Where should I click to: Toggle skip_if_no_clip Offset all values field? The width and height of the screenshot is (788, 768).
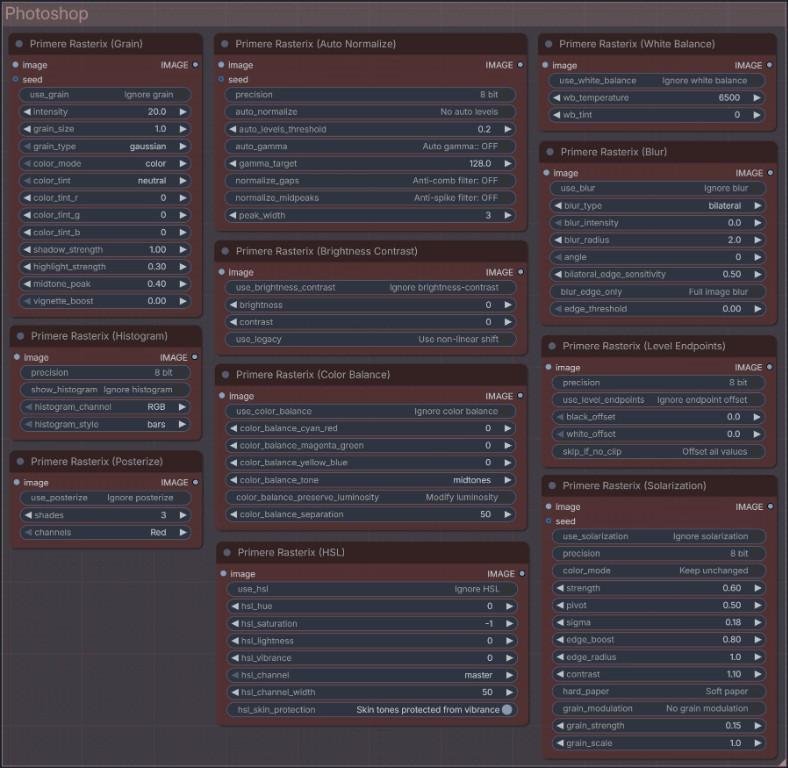point(659,451)
